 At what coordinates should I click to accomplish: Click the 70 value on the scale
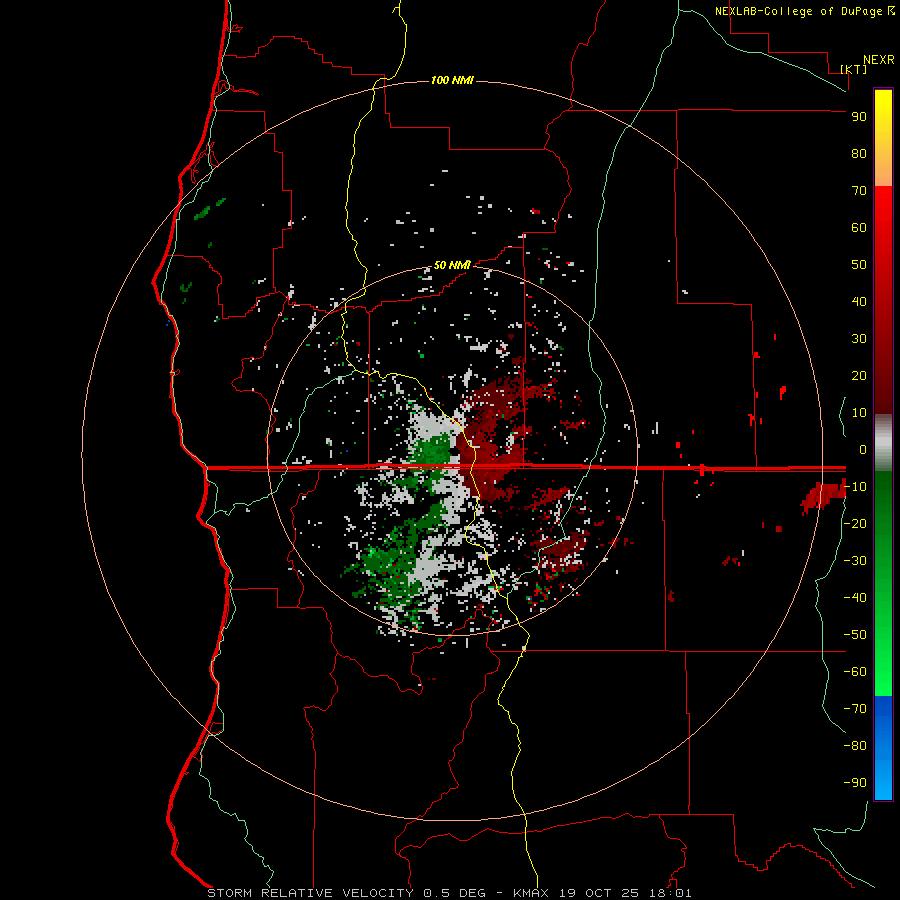(859, 191)
